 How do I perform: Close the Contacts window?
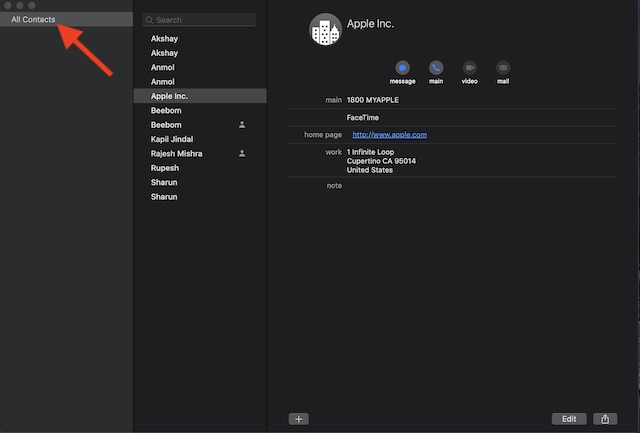(x=7, y=5)
